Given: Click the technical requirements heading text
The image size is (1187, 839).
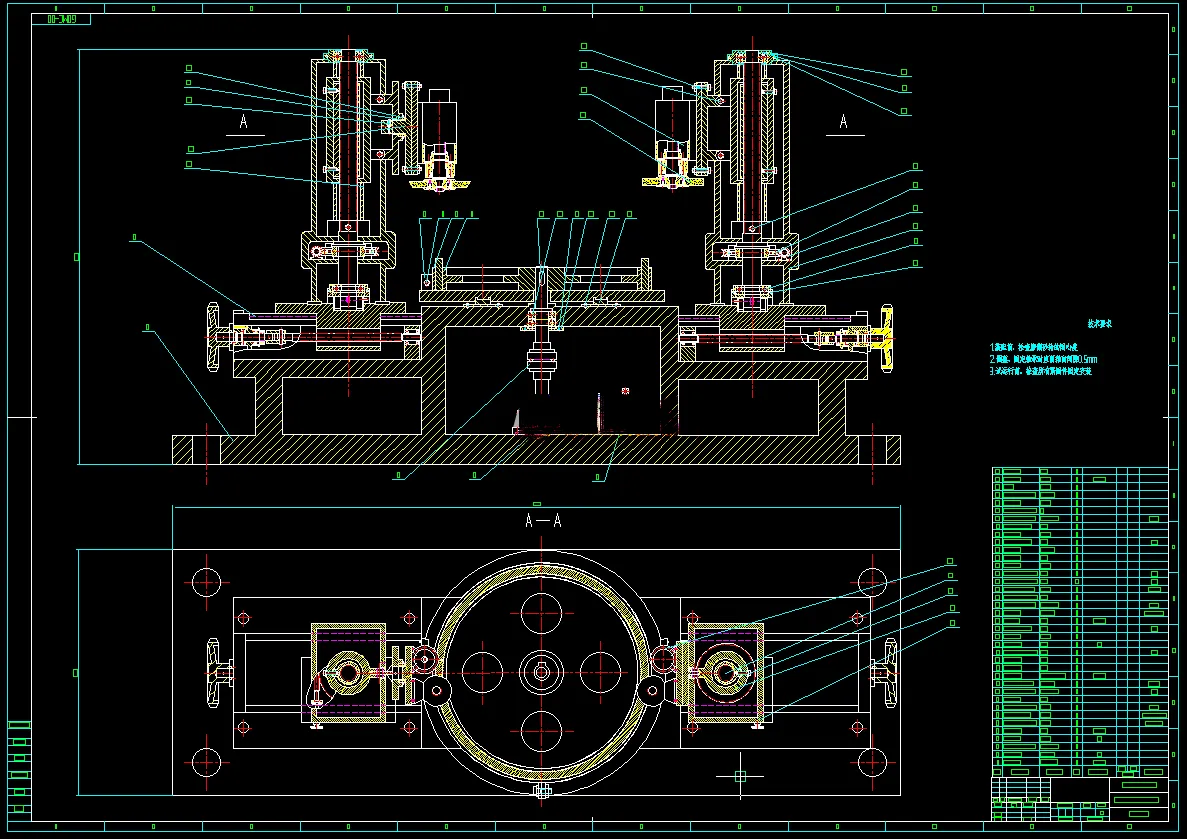Looking at the screenshot, I should click(1100, 323).
